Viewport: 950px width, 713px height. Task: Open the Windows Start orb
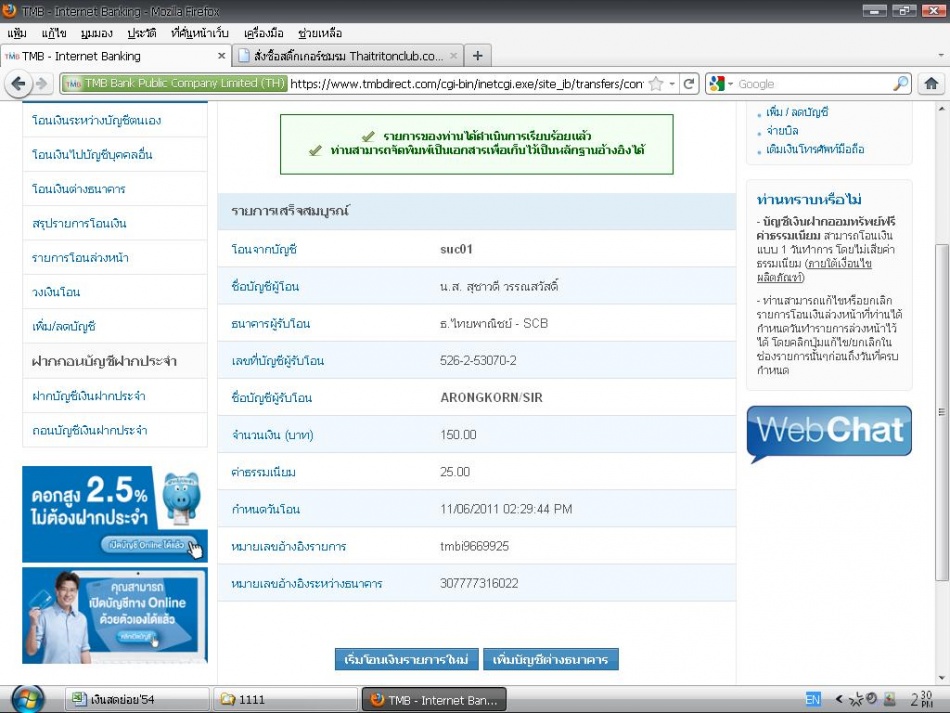(x=27, y=698)
